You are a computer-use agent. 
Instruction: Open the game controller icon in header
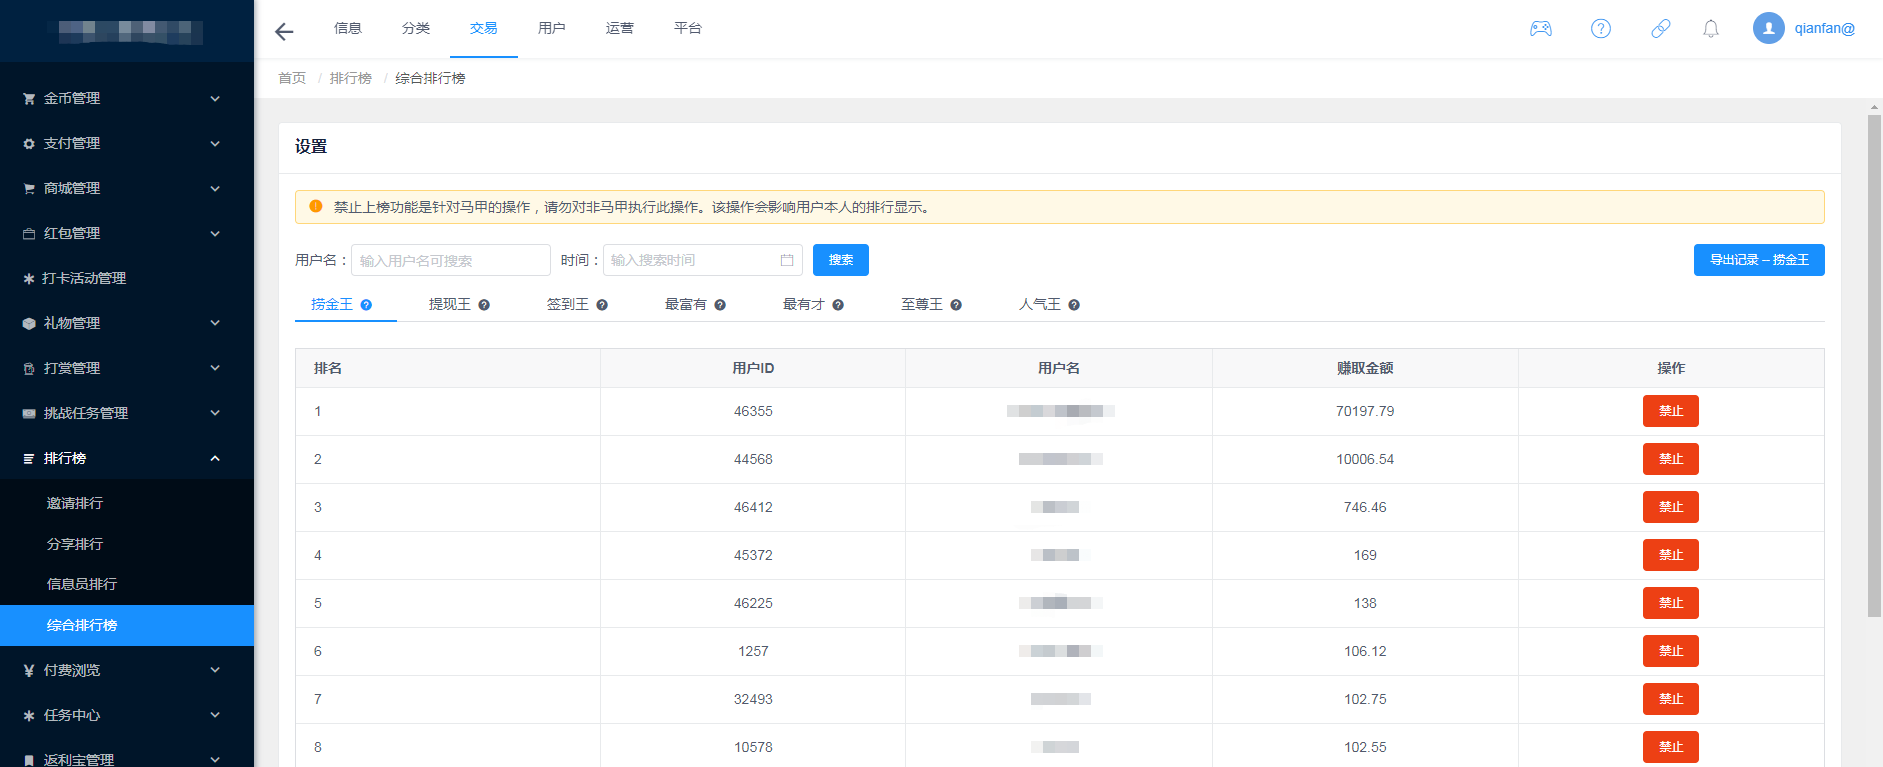click(x=1541, y=29)
